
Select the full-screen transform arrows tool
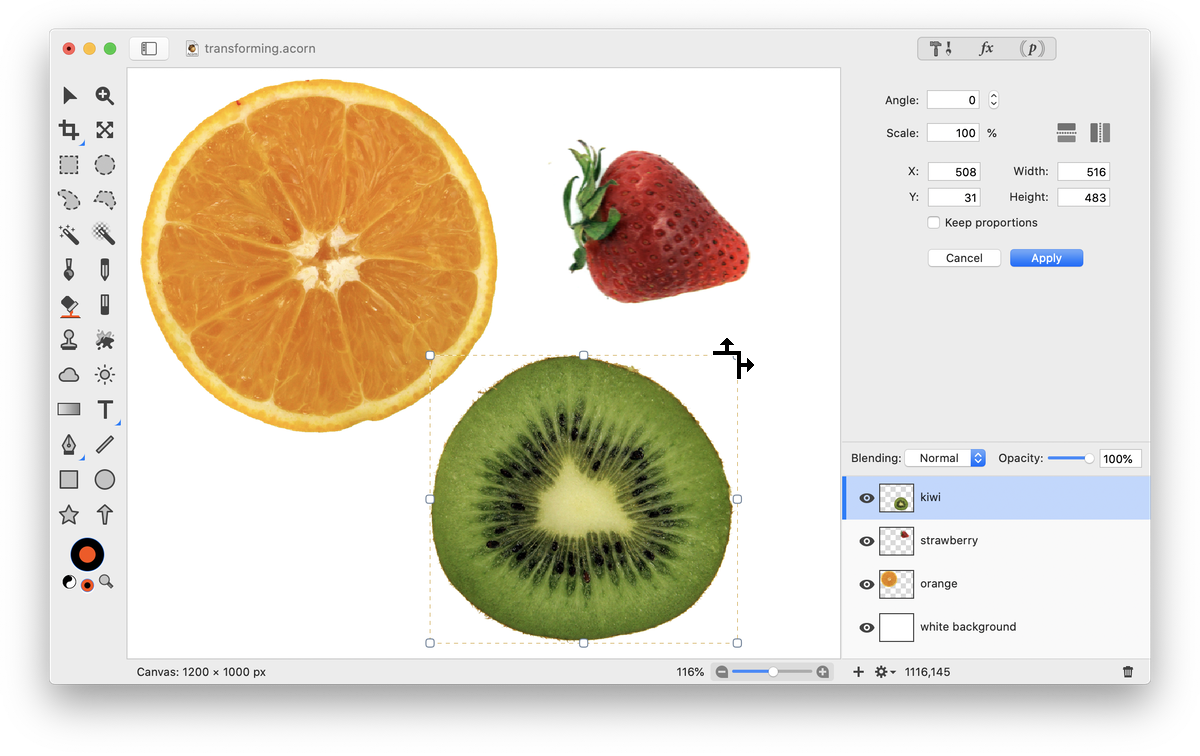(x=104, y=130)
